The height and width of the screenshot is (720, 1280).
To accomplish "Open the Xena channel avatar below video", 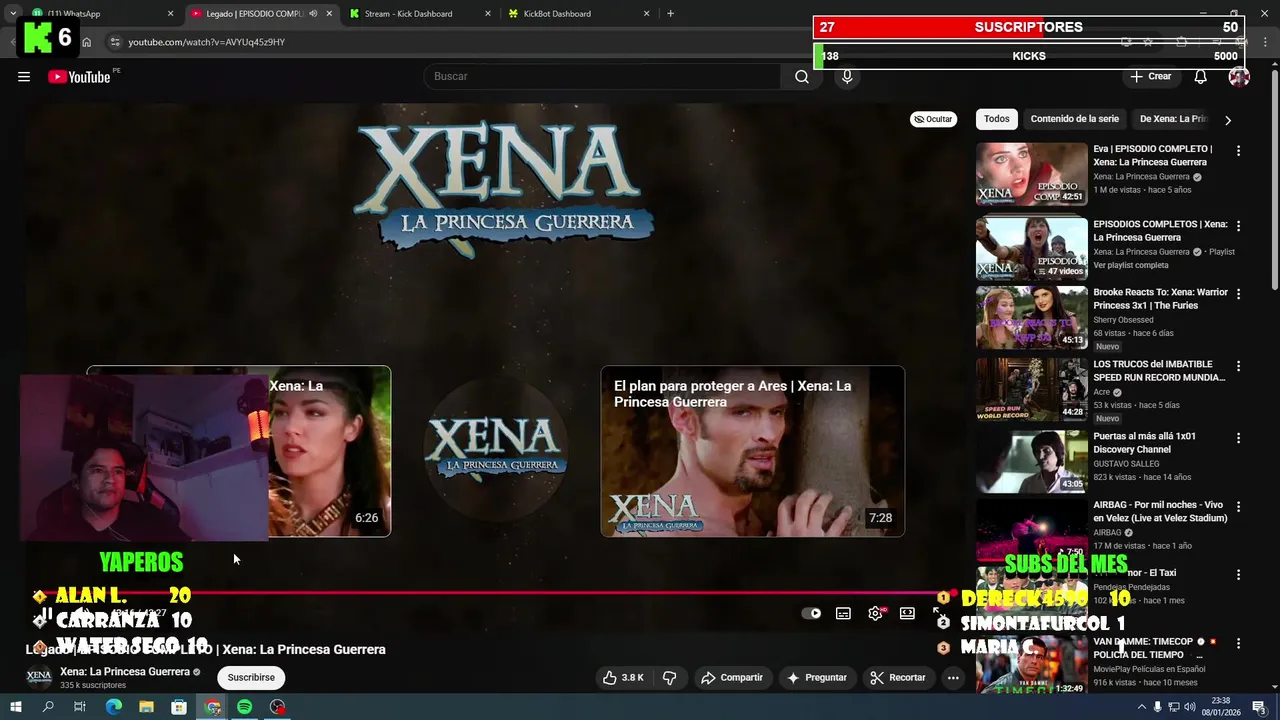I will [39, 678].
